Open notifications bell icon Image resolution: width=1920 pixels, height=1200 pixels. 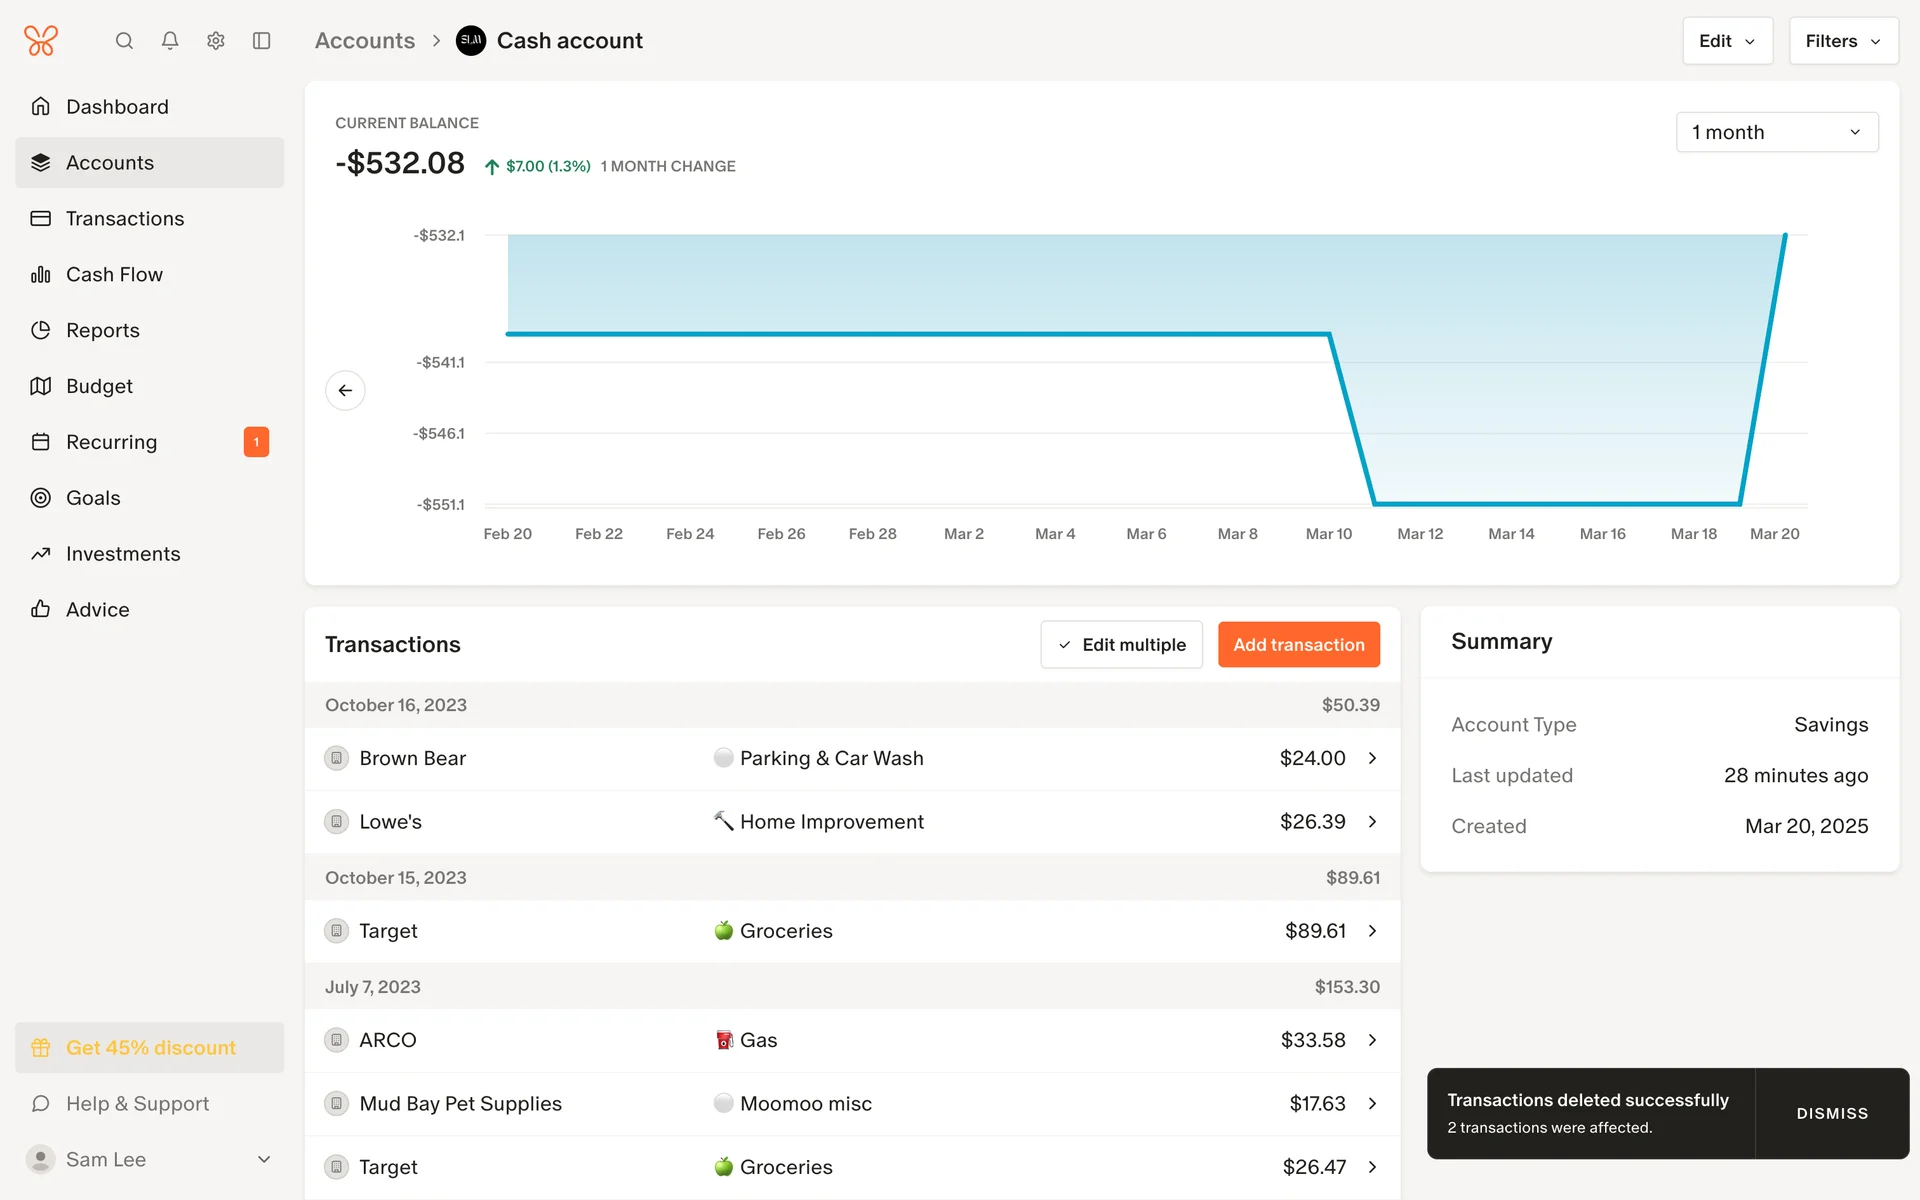click(170, 41)
